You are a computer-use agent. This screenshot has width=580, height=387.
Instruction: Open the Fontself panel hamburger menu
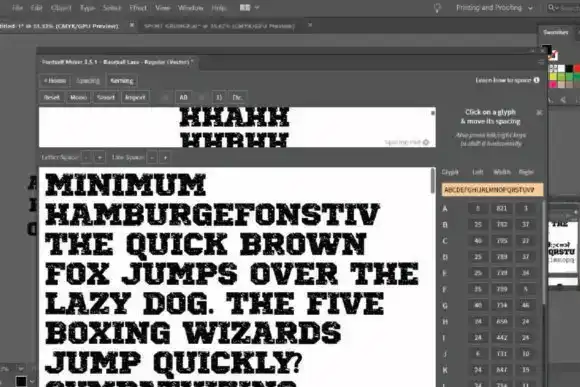[x=541, y=62]
